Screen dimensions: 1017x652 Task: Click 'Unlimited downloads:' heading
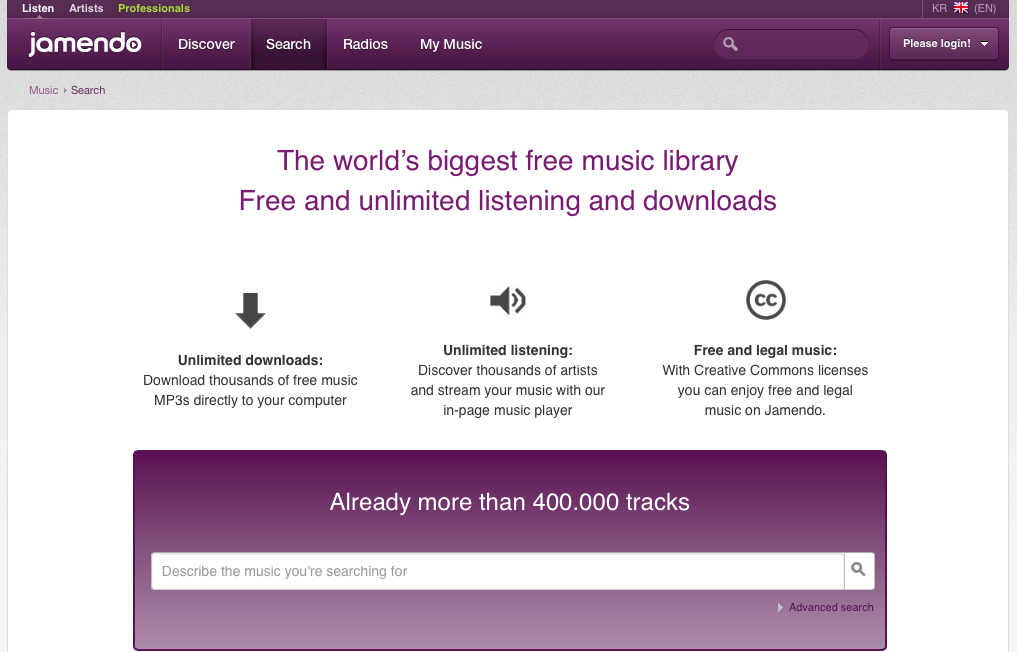tap(250, 360)
